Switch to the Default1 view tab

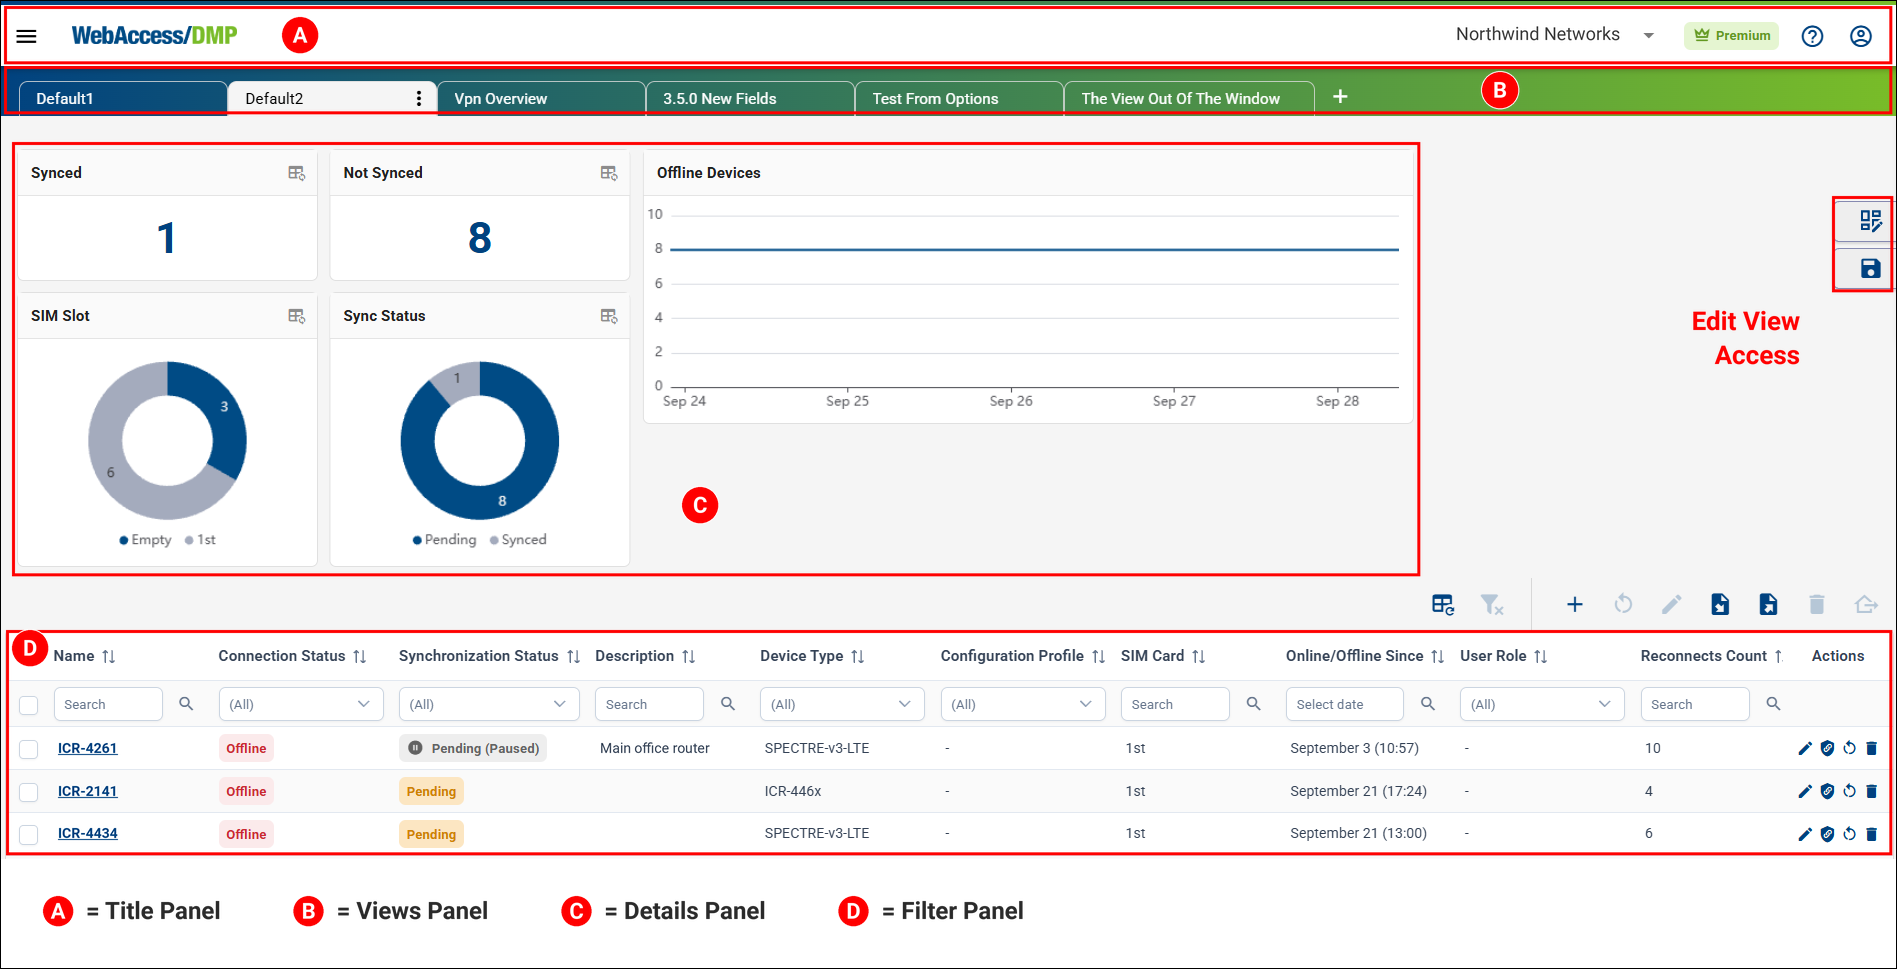point(123,98)
